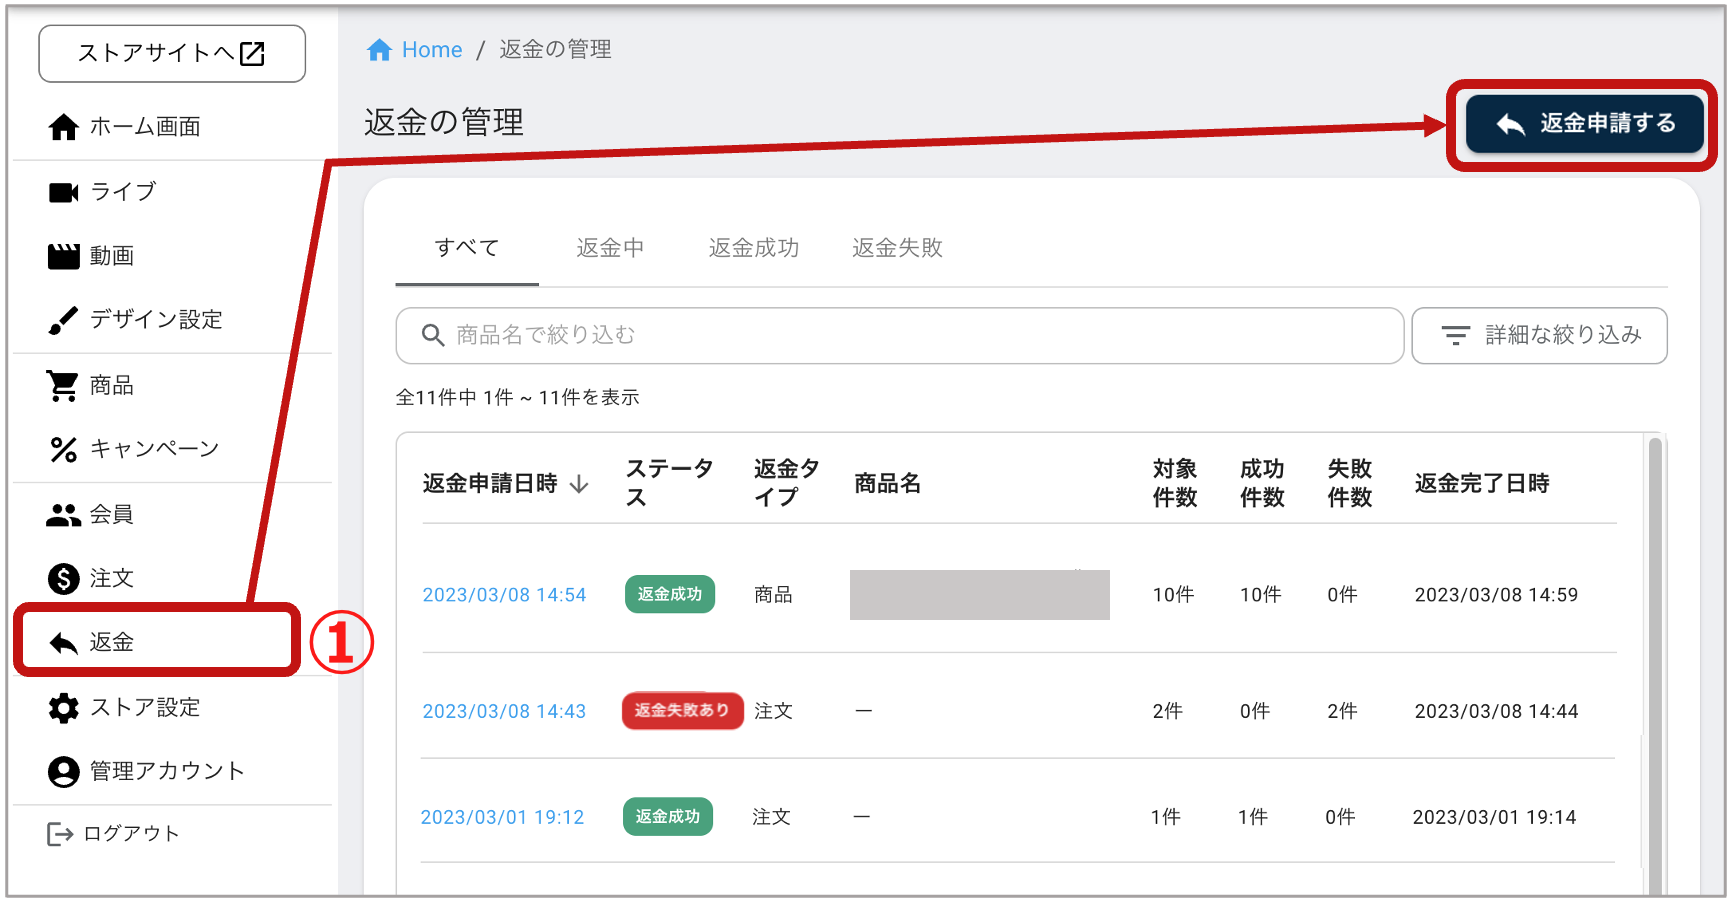Click the gear icon for ストア設定
Screen dimensions: 1730x902
[x=64, y=708]
